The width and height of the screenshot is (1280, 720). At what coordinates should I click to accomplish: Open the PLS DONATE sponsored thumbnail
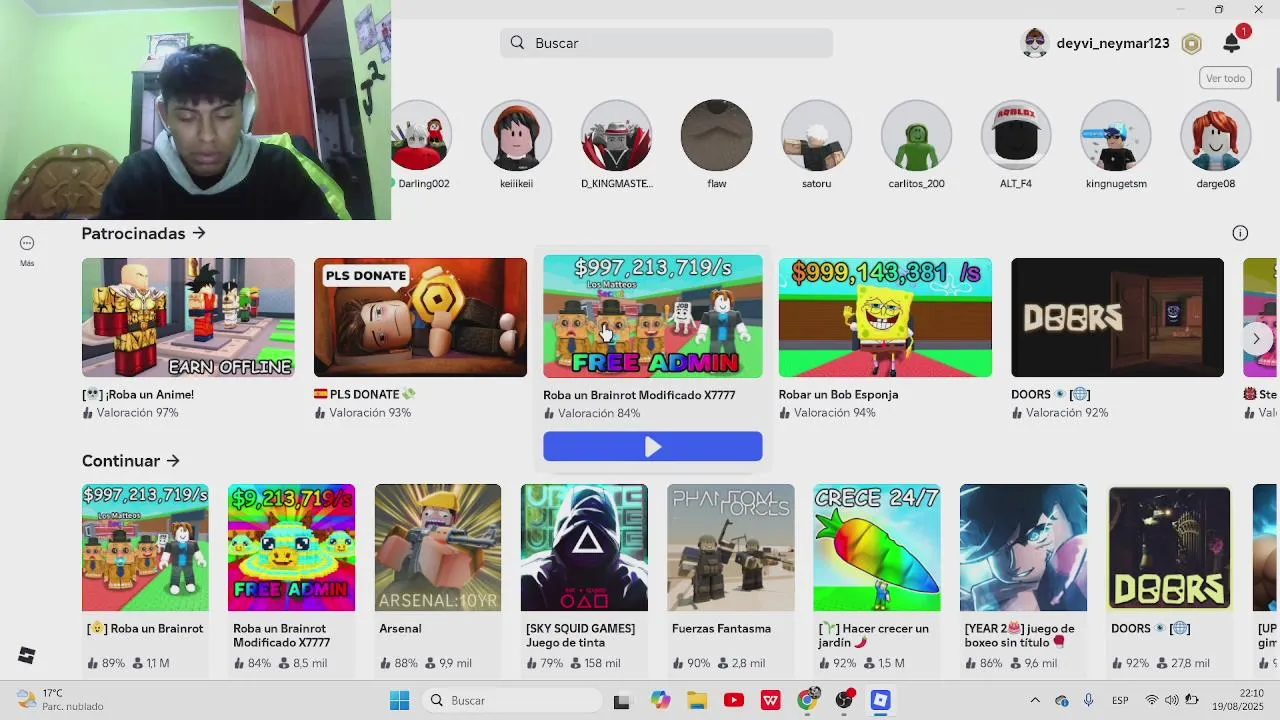pos(420,317)
